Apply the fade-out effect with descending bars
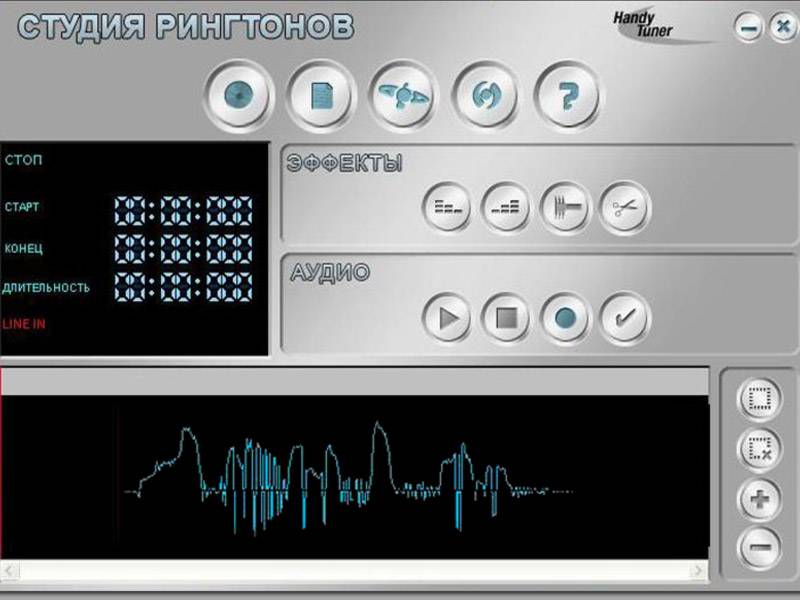 coord(447,208)
